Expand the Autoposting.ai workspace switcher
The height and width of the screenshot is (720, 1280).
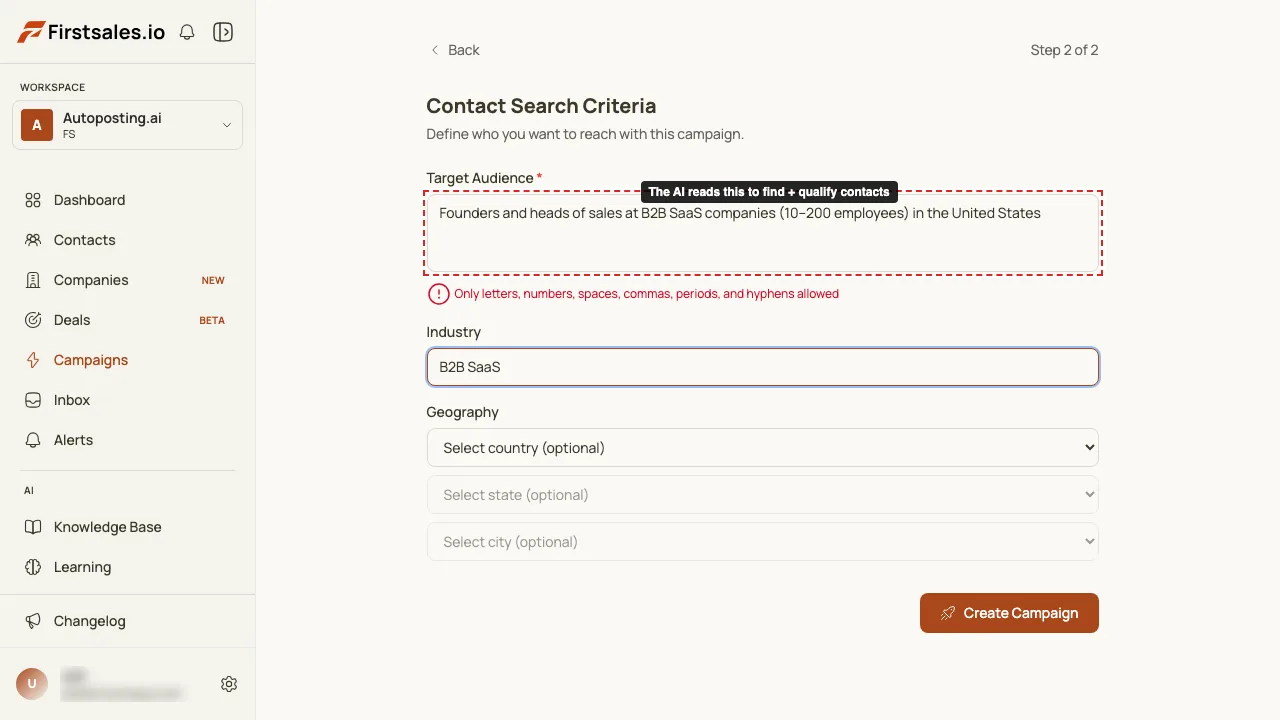click(x=127, y=125)
